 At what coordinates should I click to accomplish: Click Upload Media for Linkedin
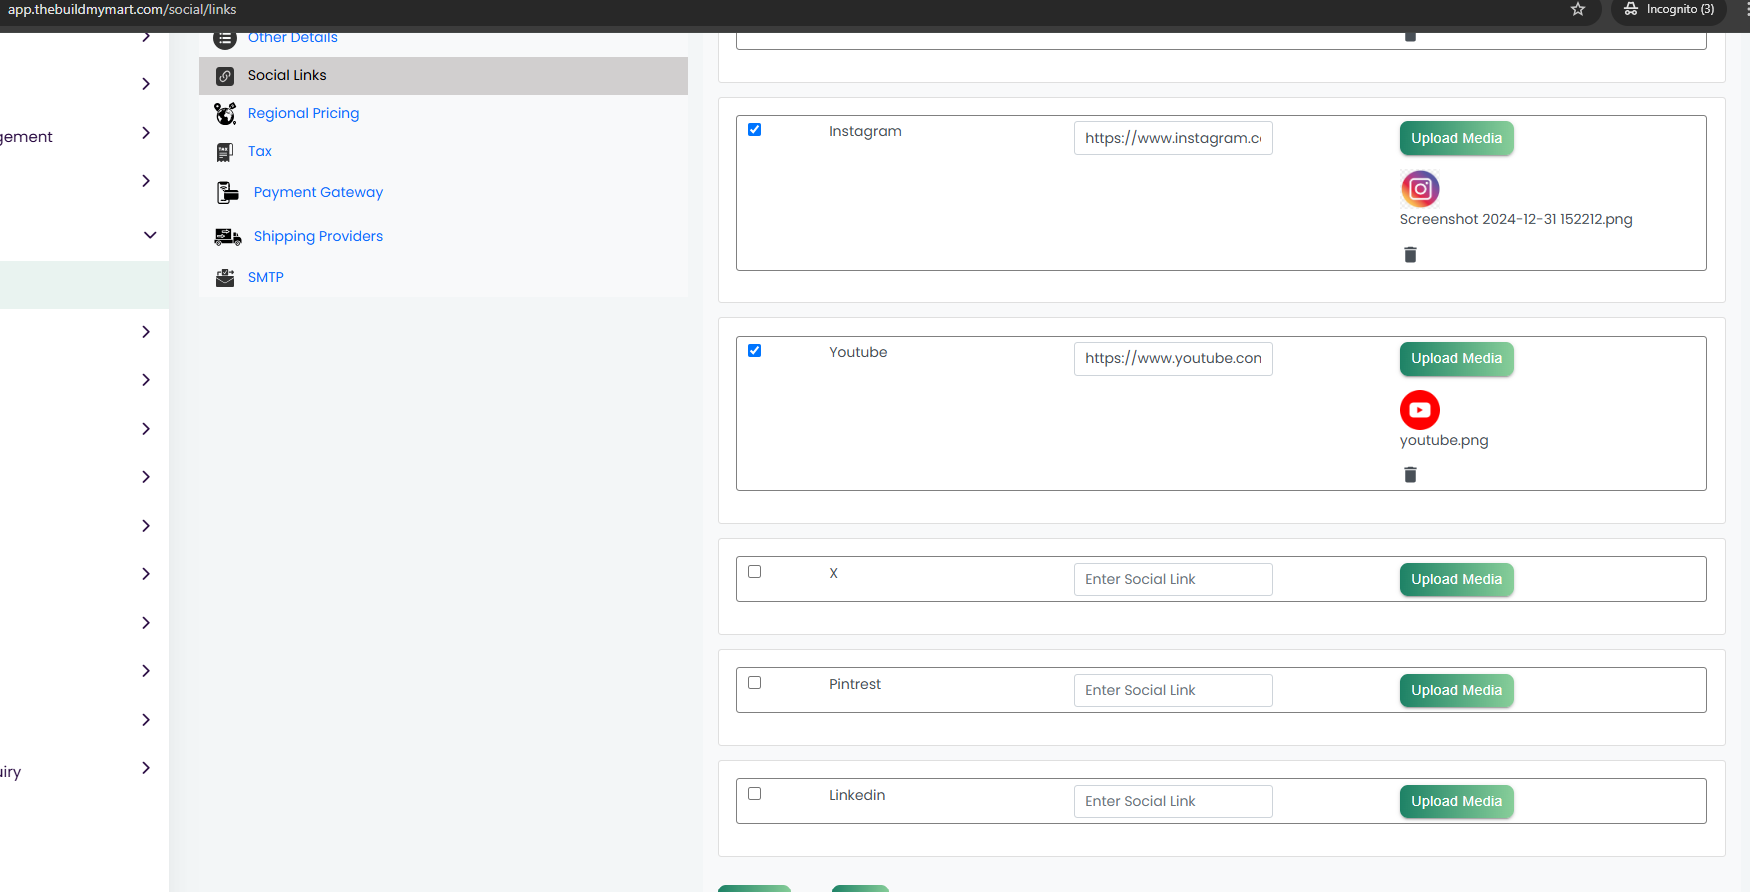point(1456,802)
